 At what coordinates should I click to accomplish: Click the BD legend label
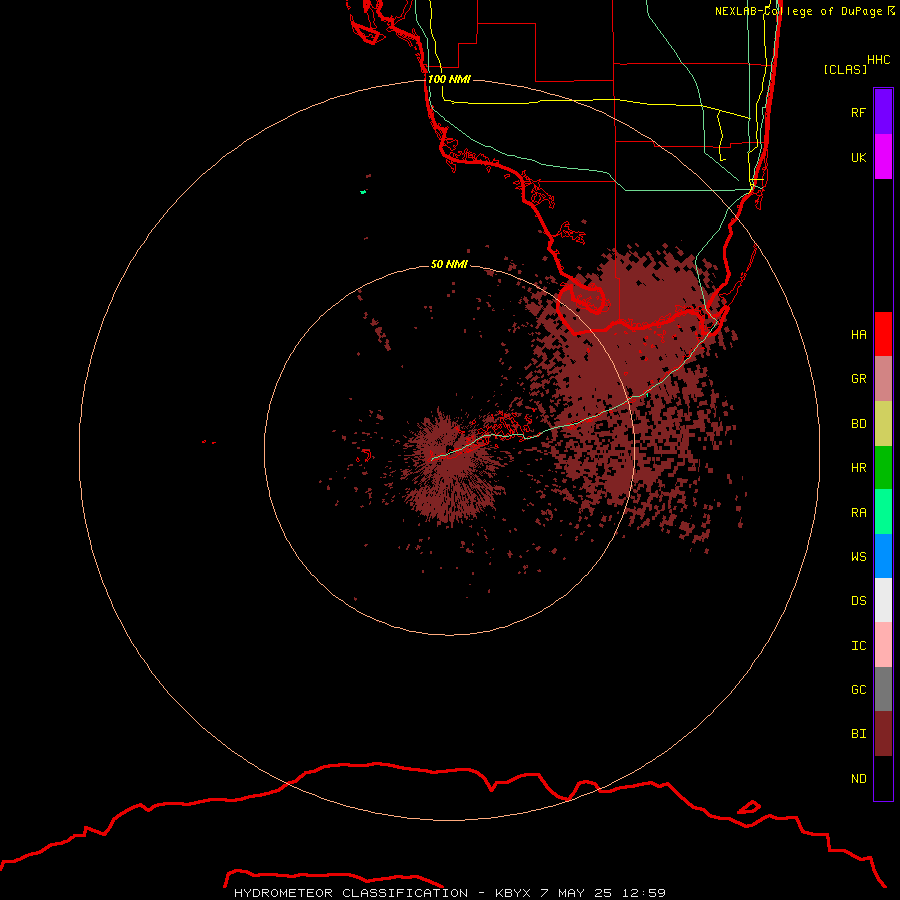(x=858, y=424)
